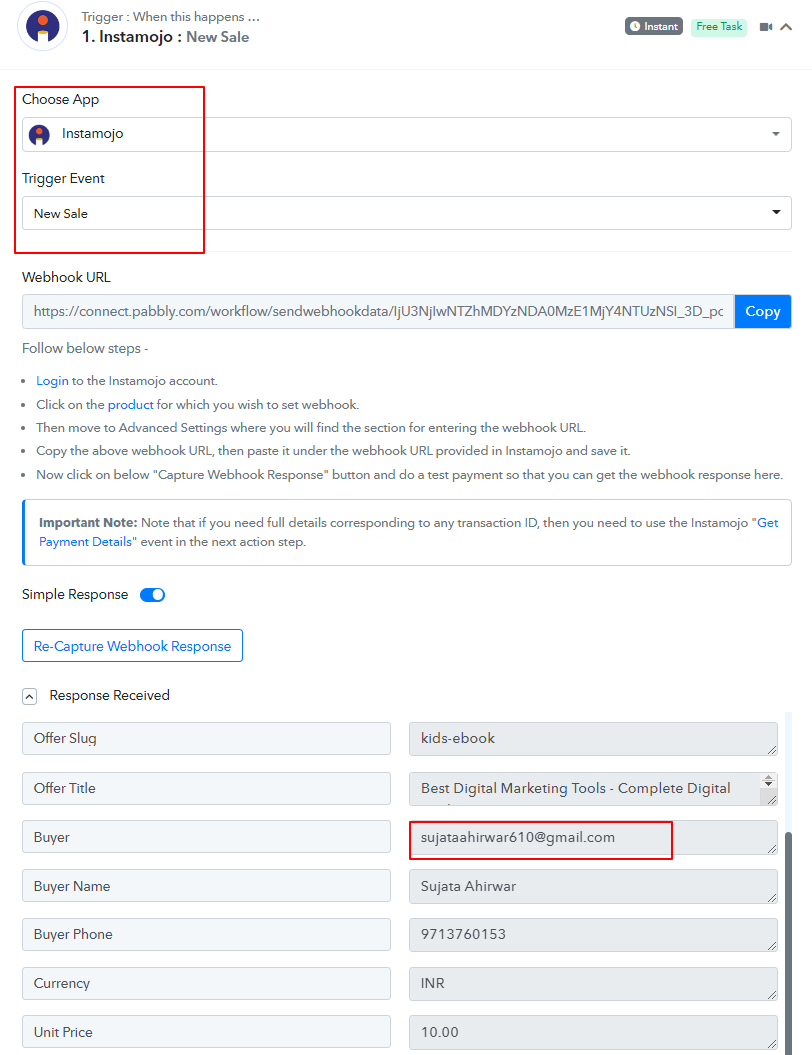Click the Webhook URL text field

point(378,312)
